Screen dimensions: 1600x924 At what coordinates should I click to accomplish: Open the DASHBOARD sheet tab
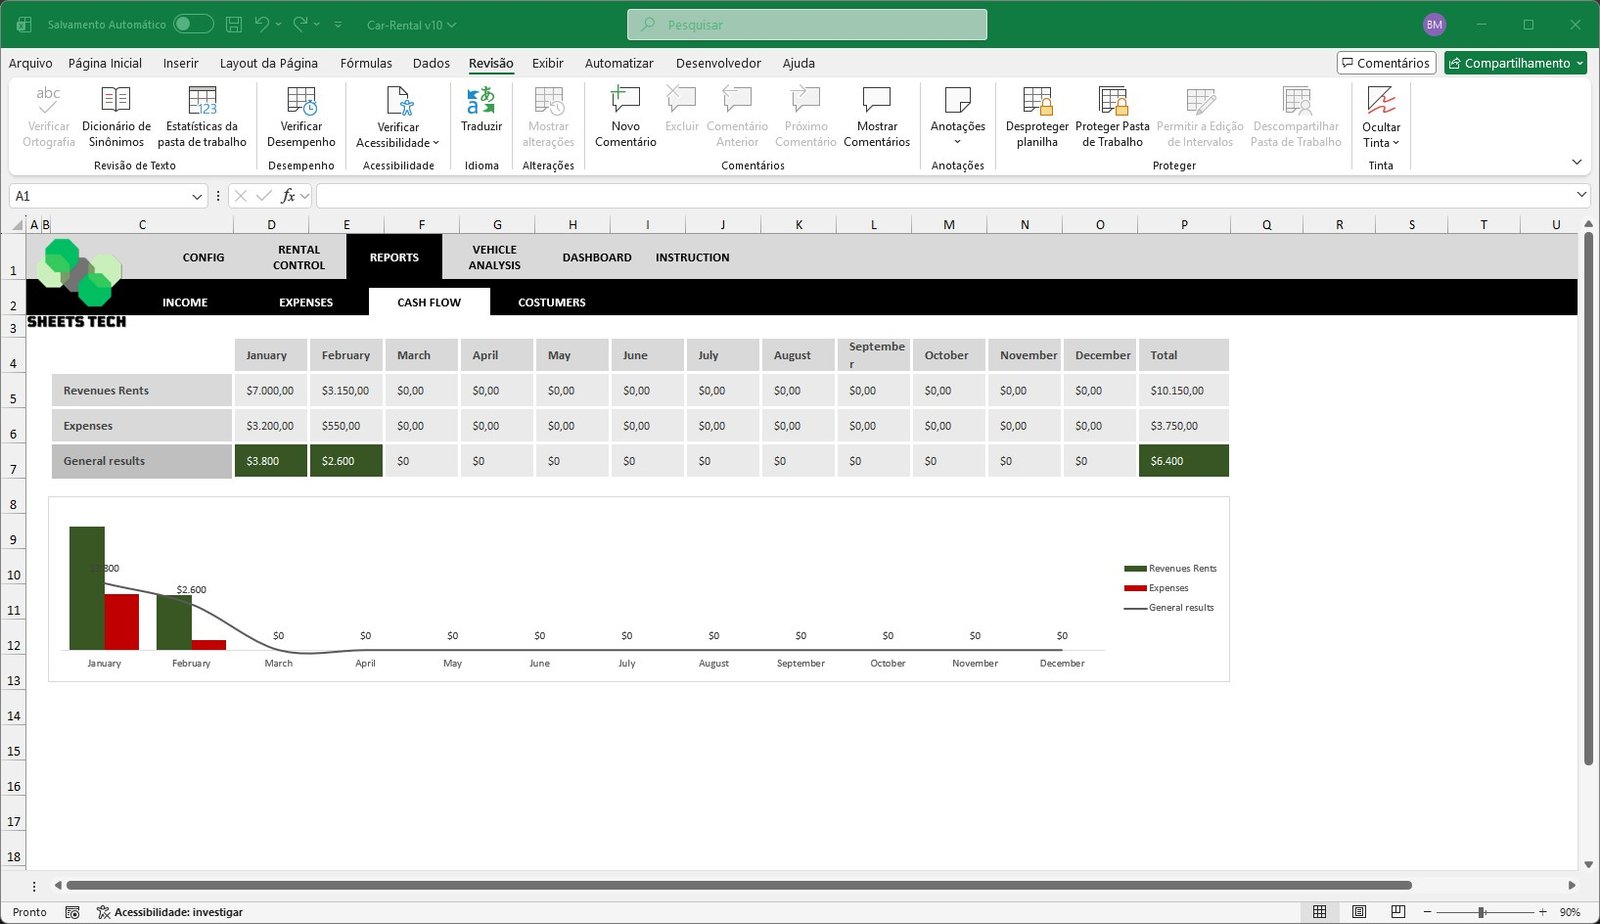point(596,257)
